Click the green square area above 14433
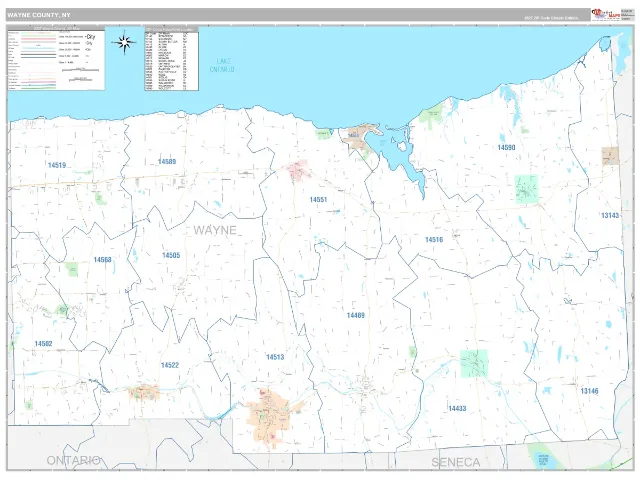 (x=474, y=363)
